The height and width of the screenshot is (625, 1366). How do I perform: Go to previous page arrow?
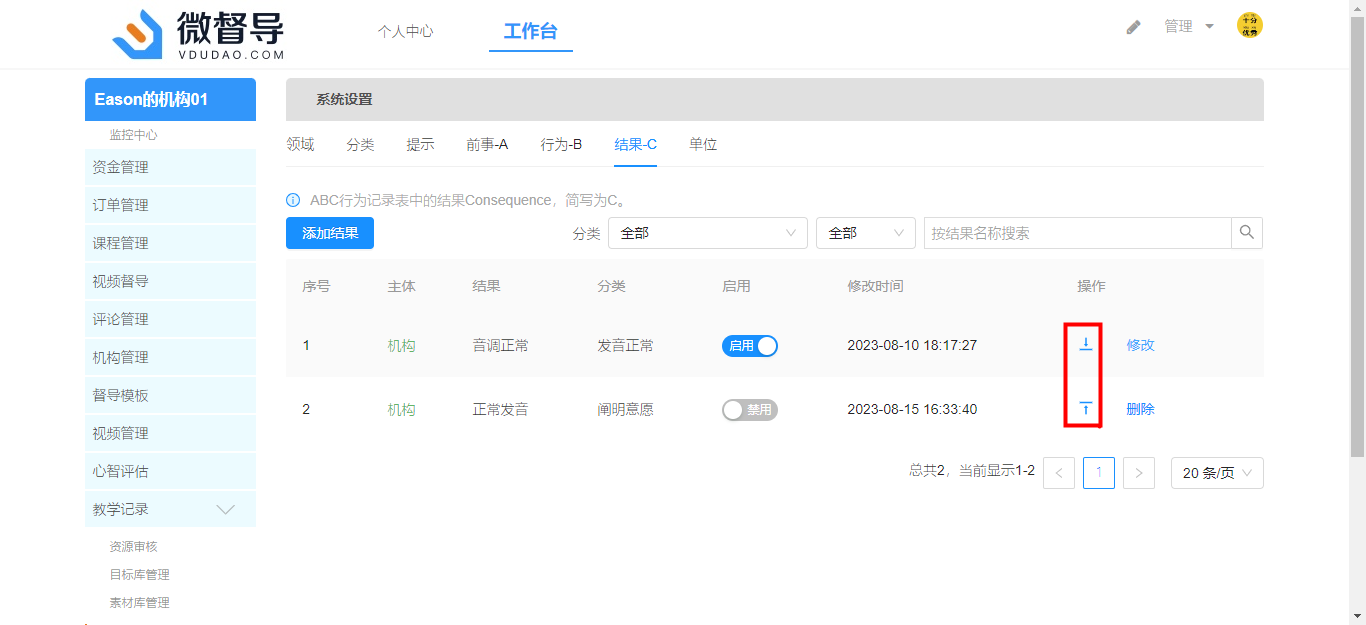point(1059,473)
